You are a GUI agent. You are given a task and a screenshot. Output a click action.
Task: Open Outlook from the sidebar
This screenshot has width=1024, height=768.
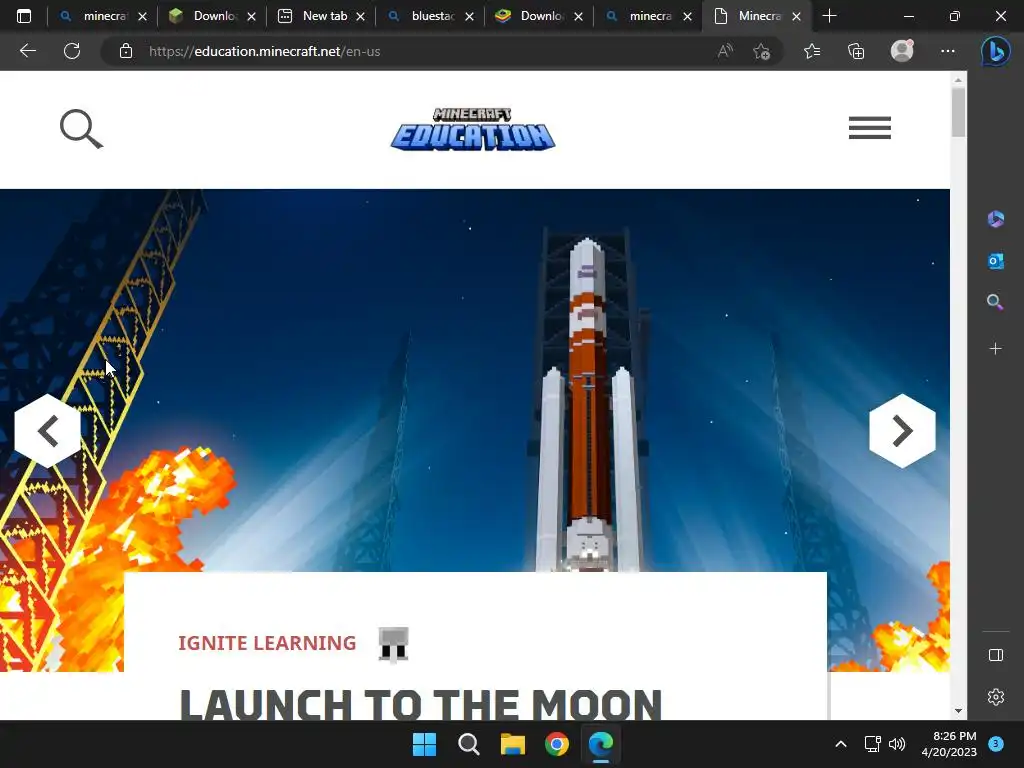click(x=995, y=261)
